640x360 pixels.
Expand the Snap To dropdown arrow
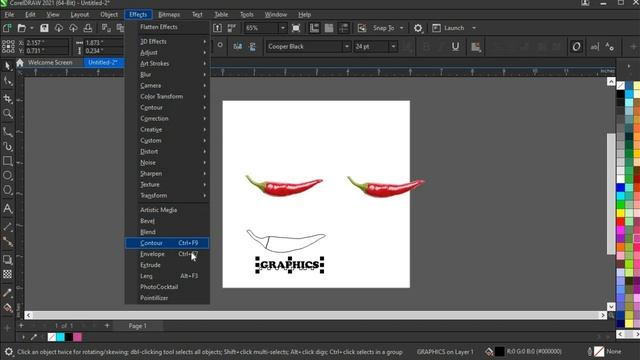[401, 28]
